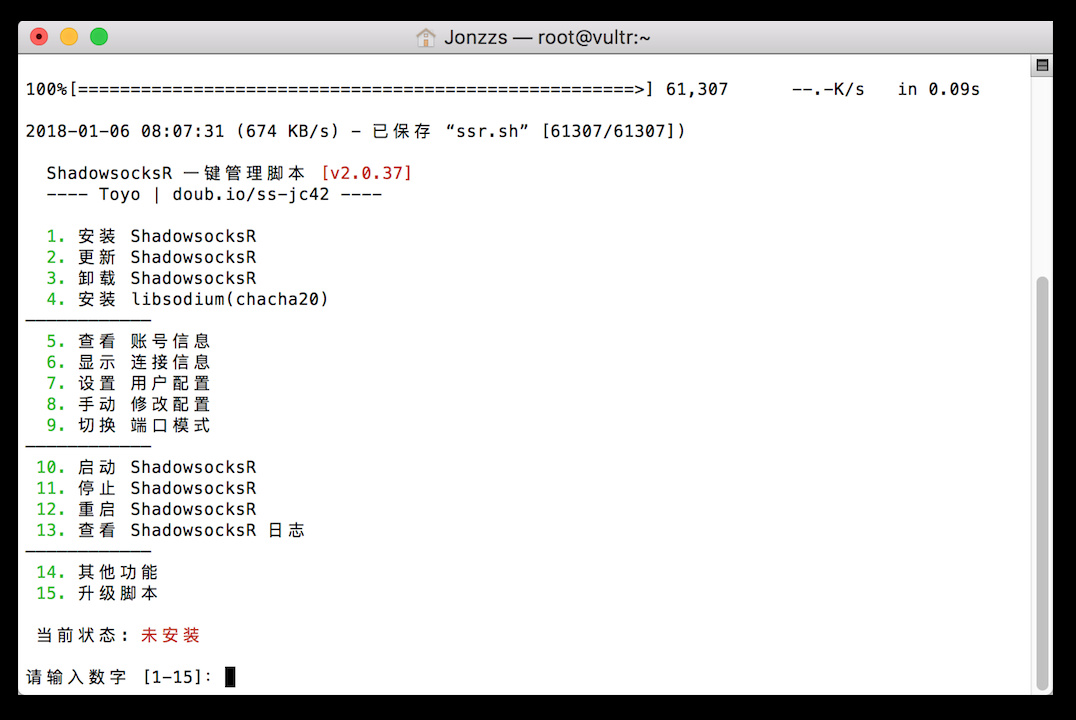Image resolution: width=1076 pixels, height=720 pixels.
Task: Click line '5. 查看 账号信息'
Action: (x=128, y=341)
